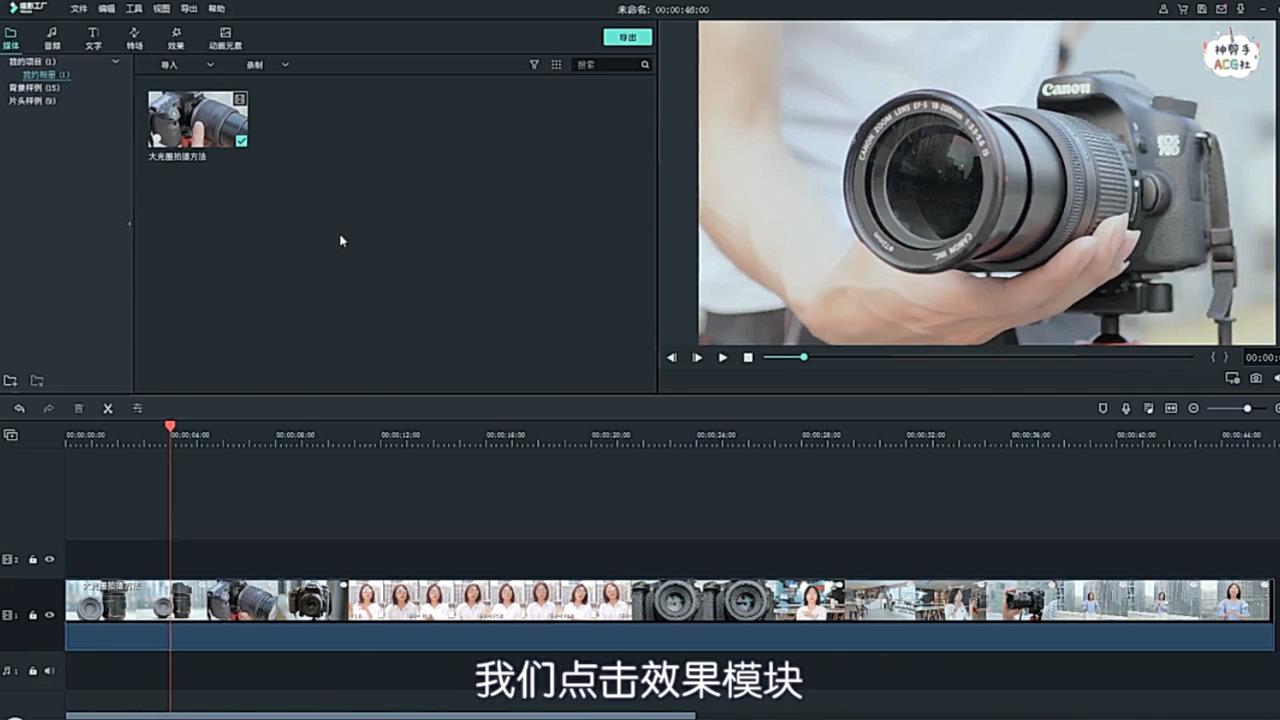The height and width of the screenshot is (720, 1280).
Task: Play the preview video
Action: click(723, 358)
